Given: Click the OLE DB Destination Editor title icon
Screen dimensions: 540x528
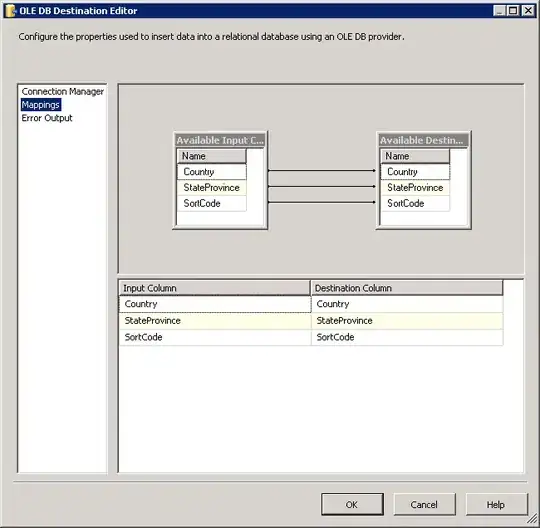Looking at the screenshot, I should (x=10, y=11).
